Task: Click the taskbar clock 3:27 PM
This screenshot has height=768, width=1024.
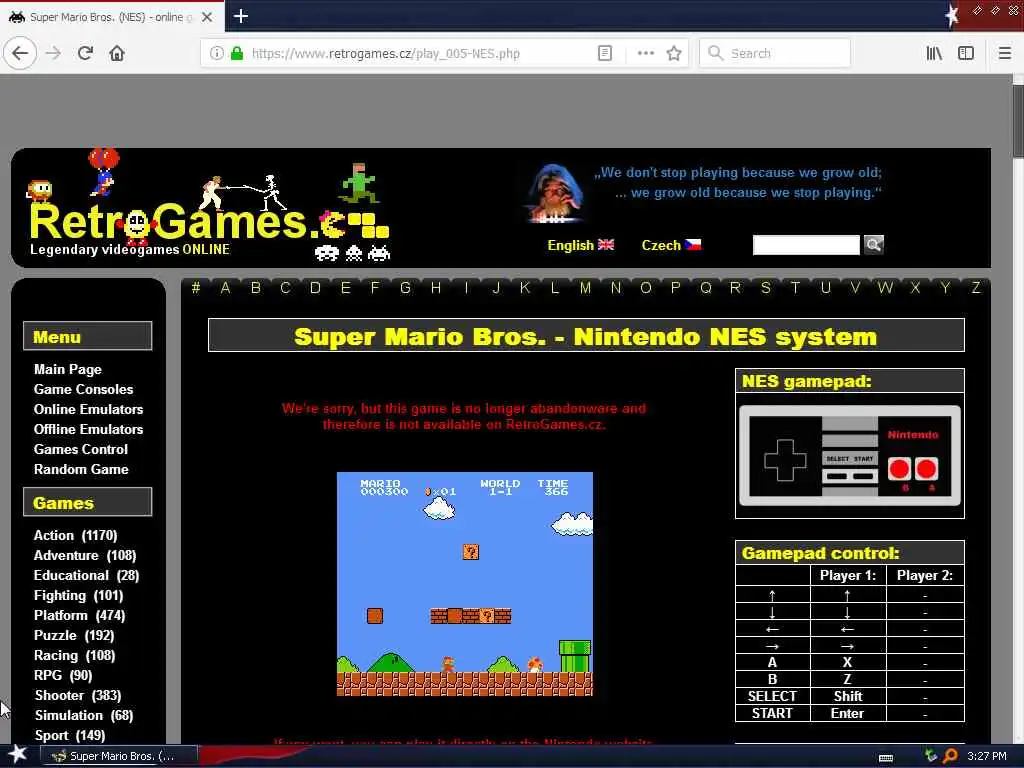Action: point(987,756)
